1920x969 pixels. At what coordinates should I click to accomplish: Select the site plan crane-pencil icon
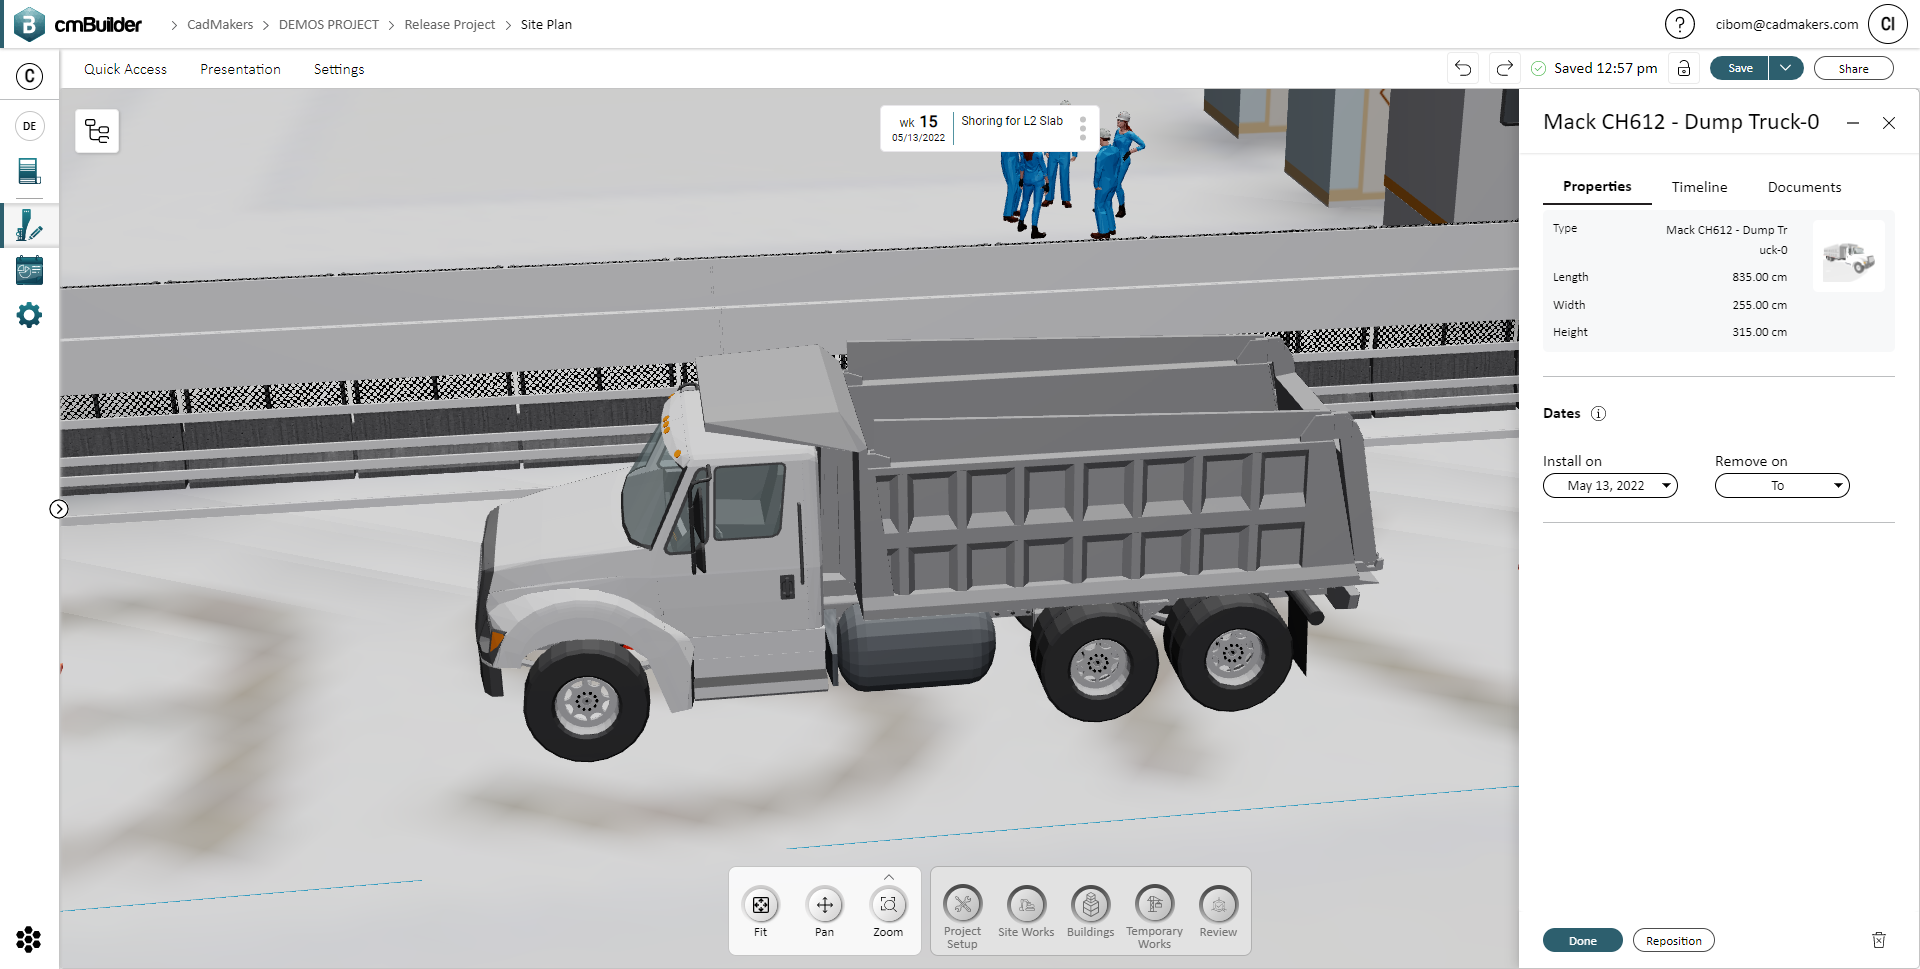pyautogui.click(x=30, y=226)
